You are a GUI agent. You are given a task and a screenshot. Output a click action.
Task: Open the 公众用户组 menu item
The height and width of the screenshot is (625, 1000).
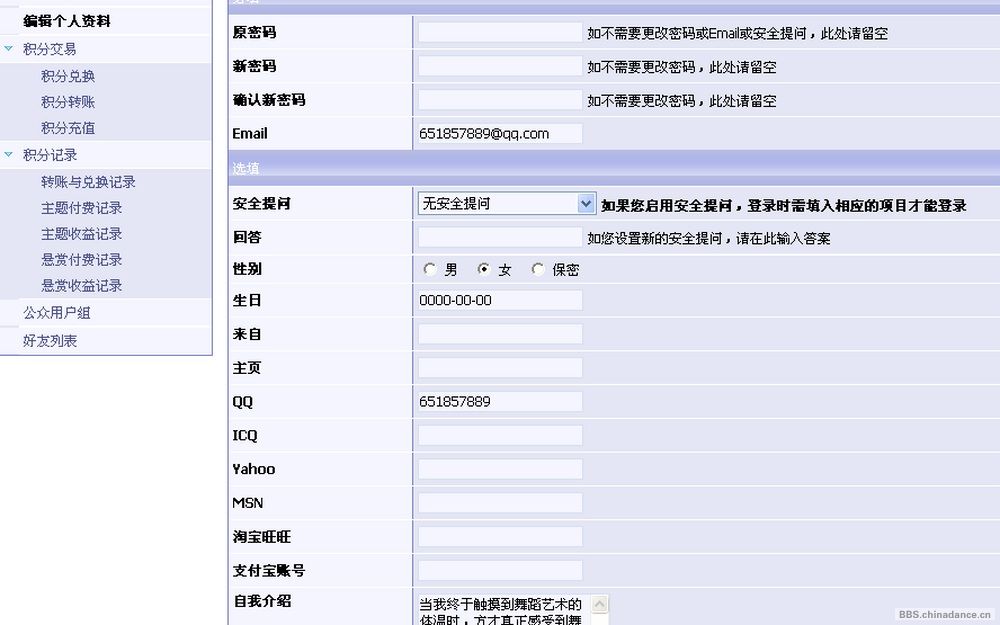point(57,313)
